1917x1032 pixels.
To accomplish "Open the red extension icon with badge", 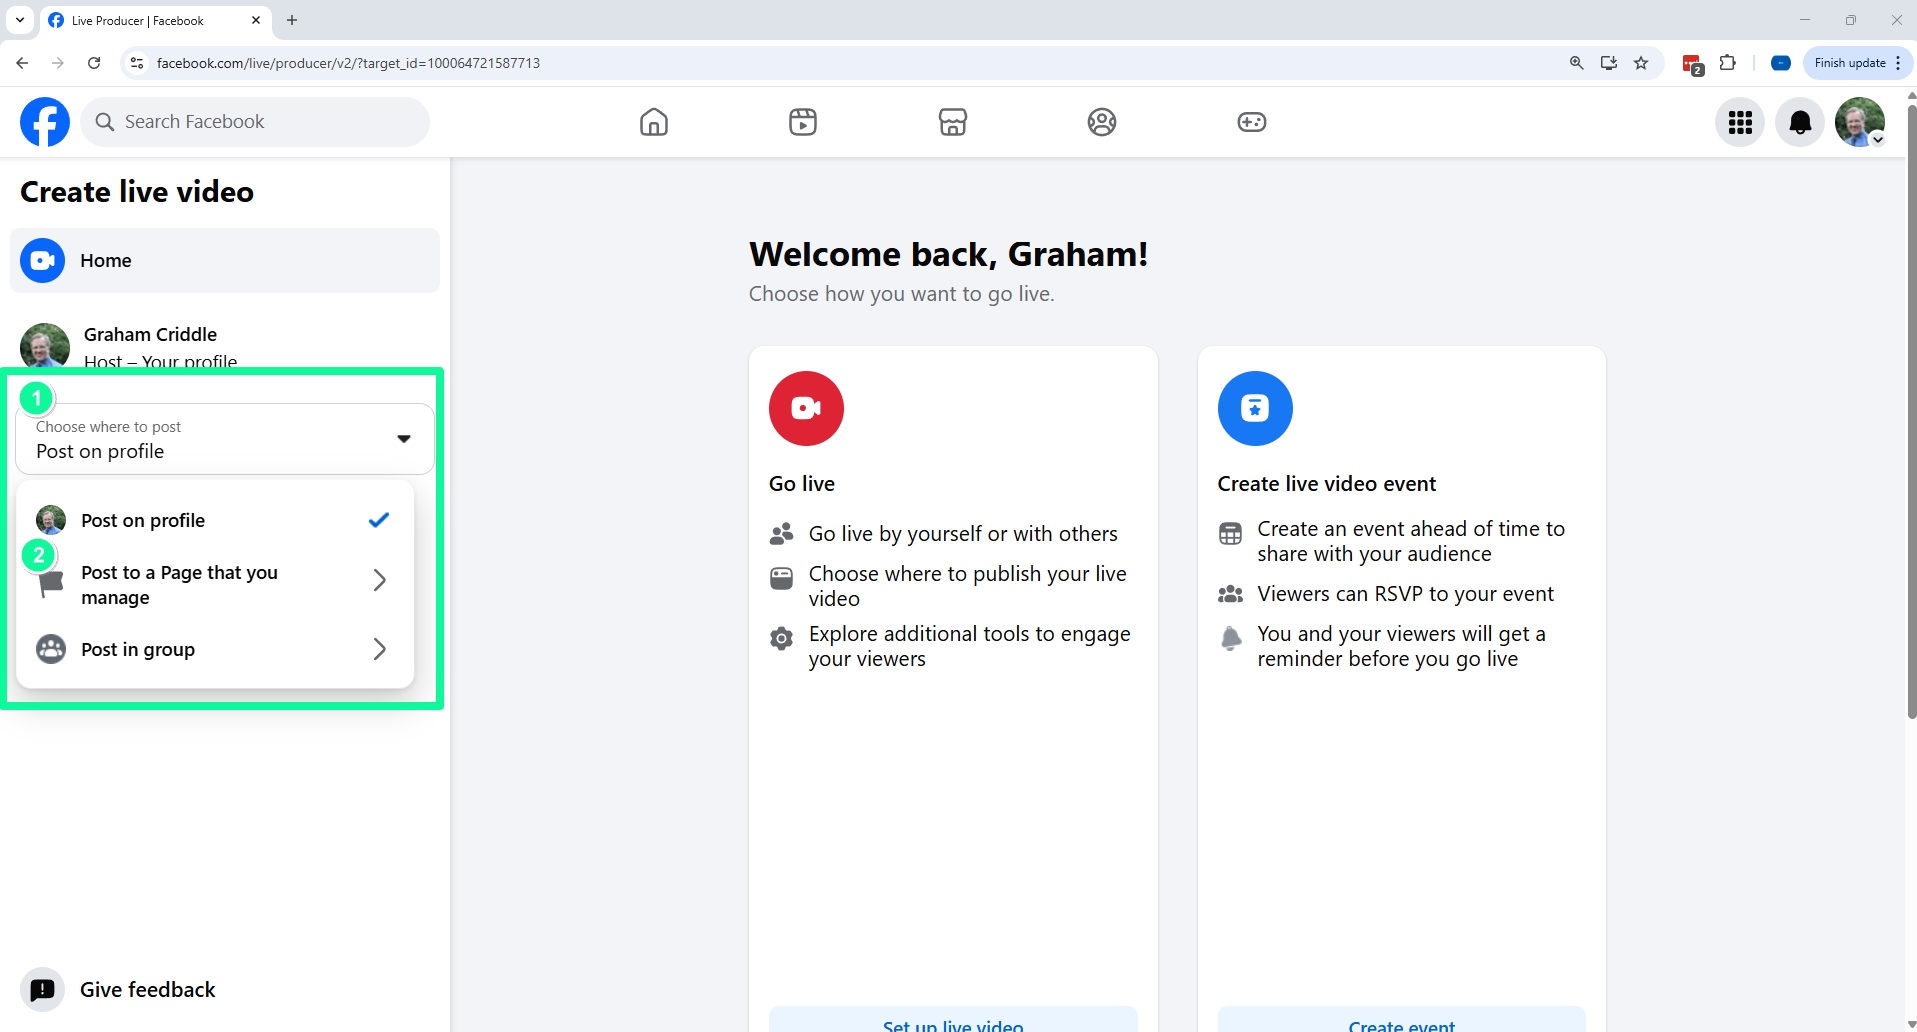I will [x=1692, y=64].
